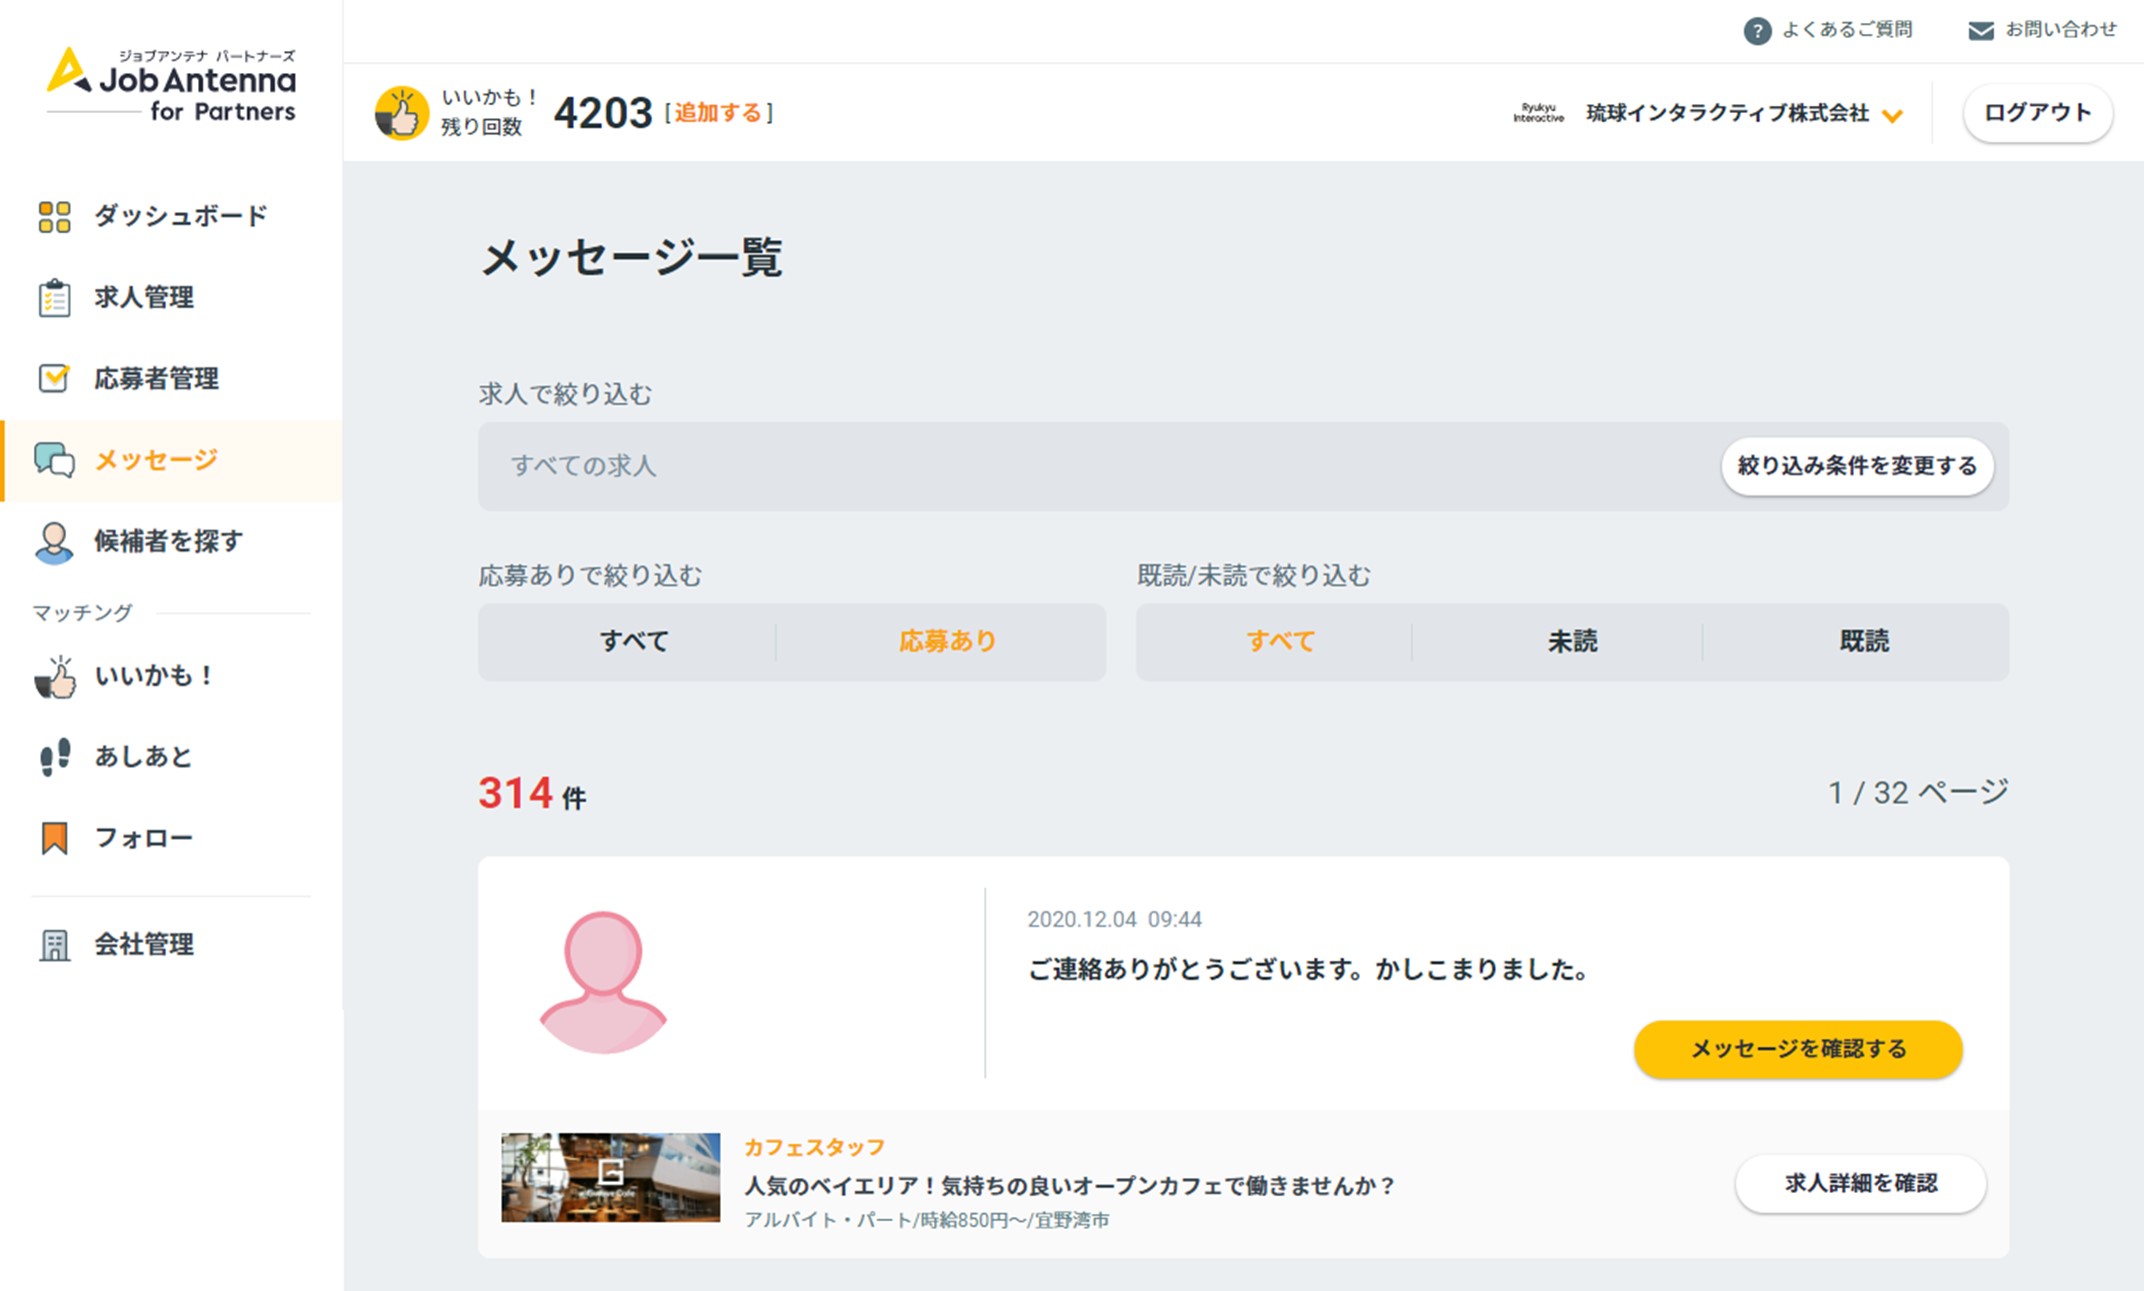Select すべて in the 応募あり filter

[x=633, y=641]
